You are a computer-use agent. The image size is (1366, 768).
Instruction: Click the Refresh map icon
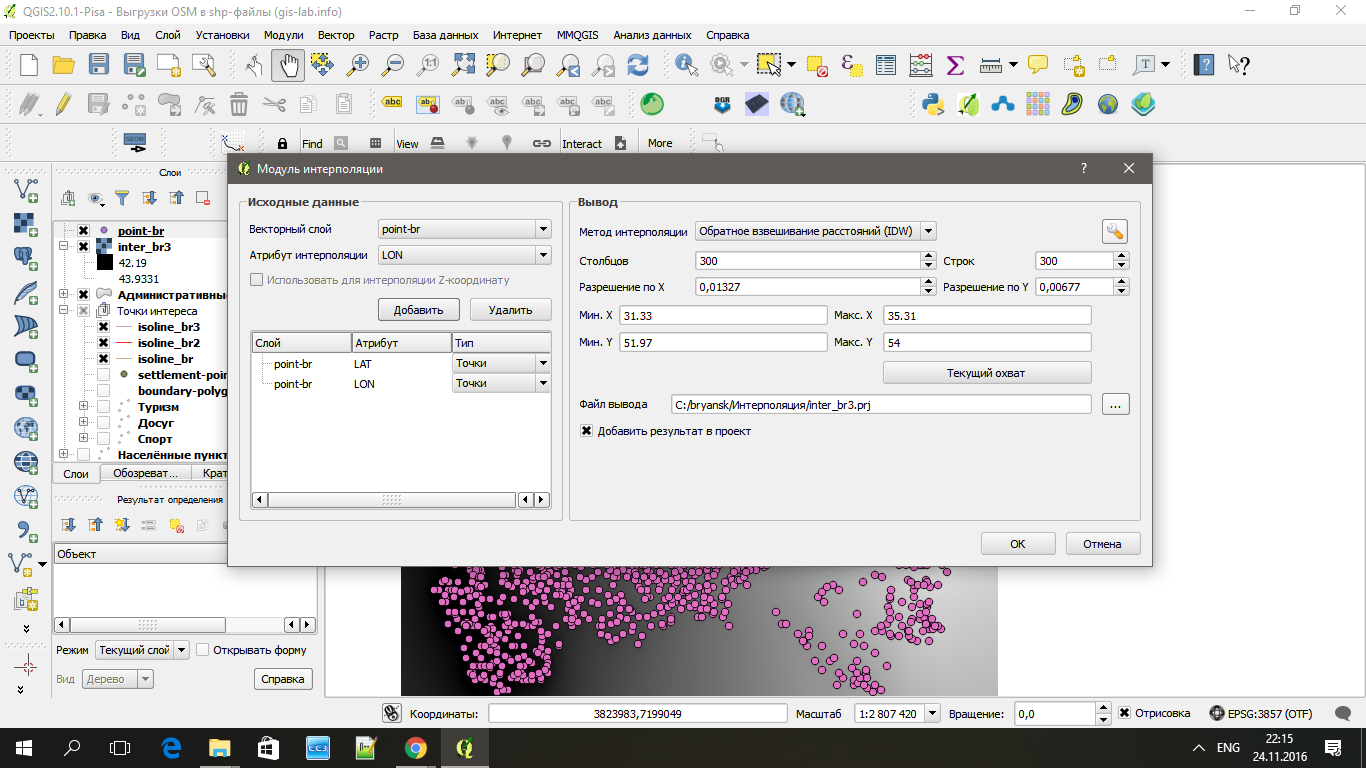pos(637,65)
